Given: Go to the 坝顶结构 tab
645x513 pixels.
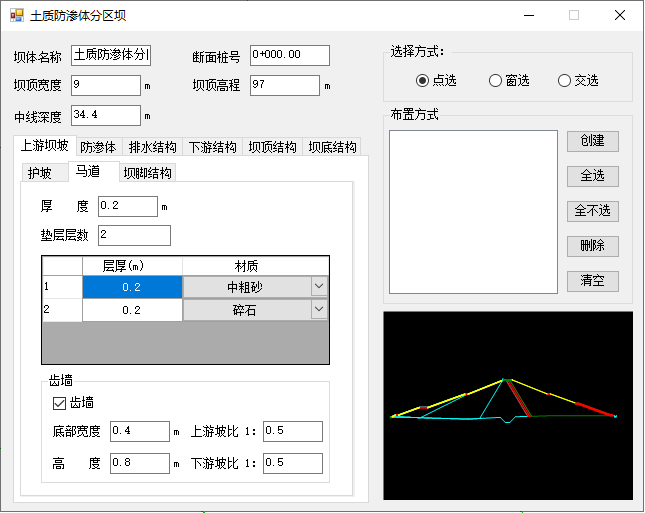Looking at the screenshot, I should [272, 147].
